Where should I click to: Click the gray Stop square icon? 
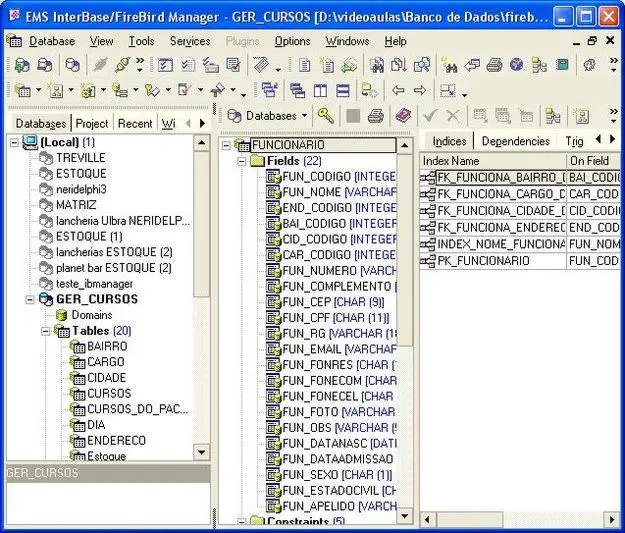click(353, 116)
